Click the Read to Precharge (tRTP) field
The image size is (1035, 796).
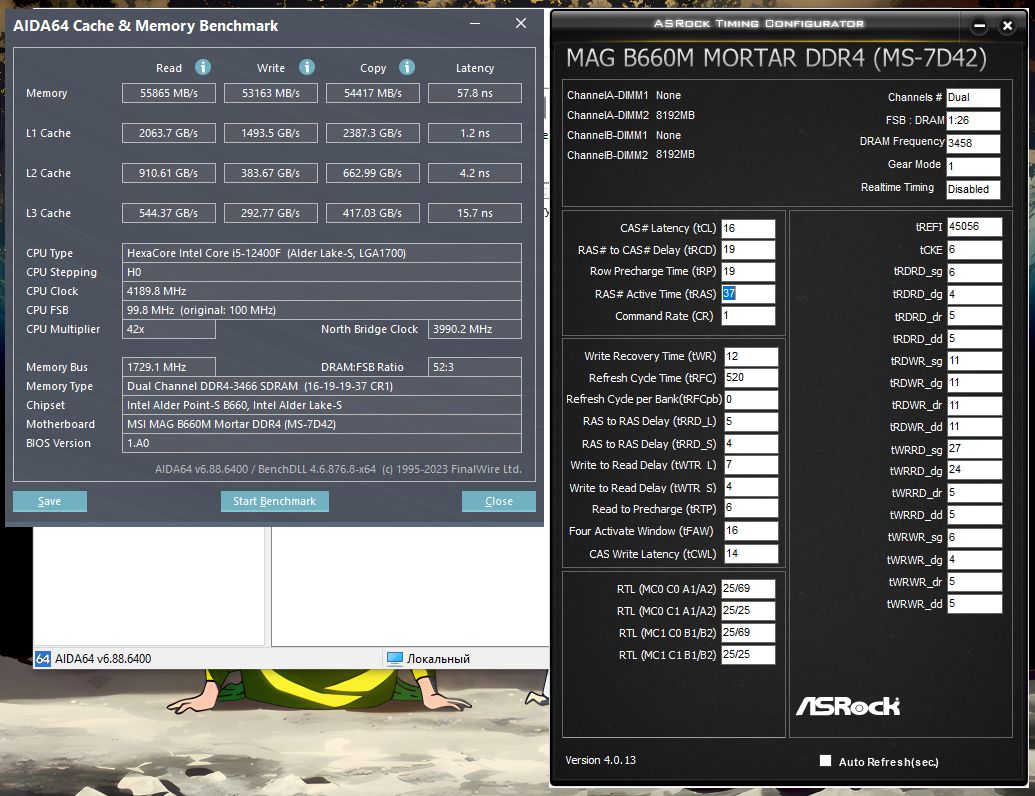(751, 509)
